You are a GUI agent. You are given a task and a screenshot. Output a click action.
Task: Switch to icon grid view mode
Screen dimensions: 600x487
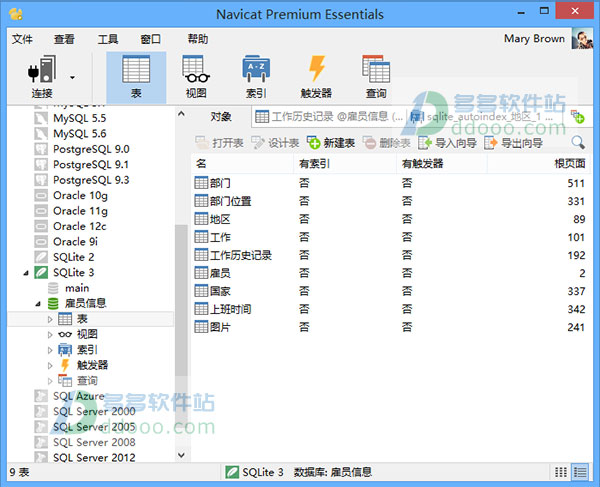click(561, 472)
